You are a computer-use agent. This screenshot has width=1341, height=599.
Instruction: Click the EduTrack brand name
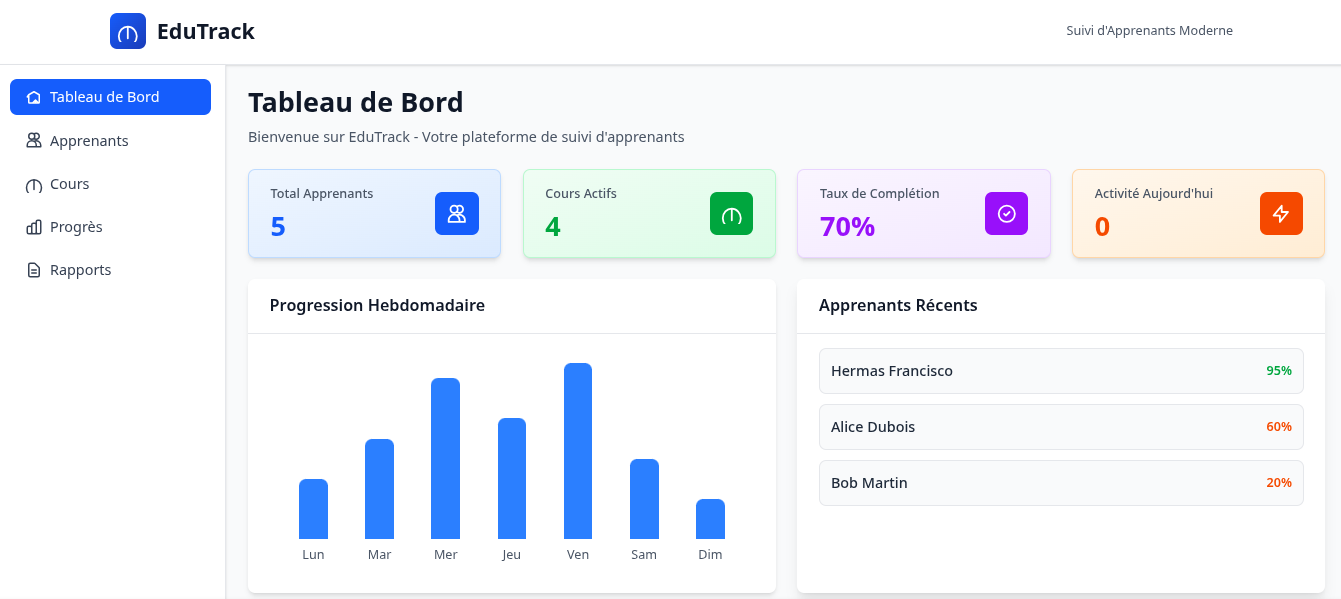pos(205,31)
